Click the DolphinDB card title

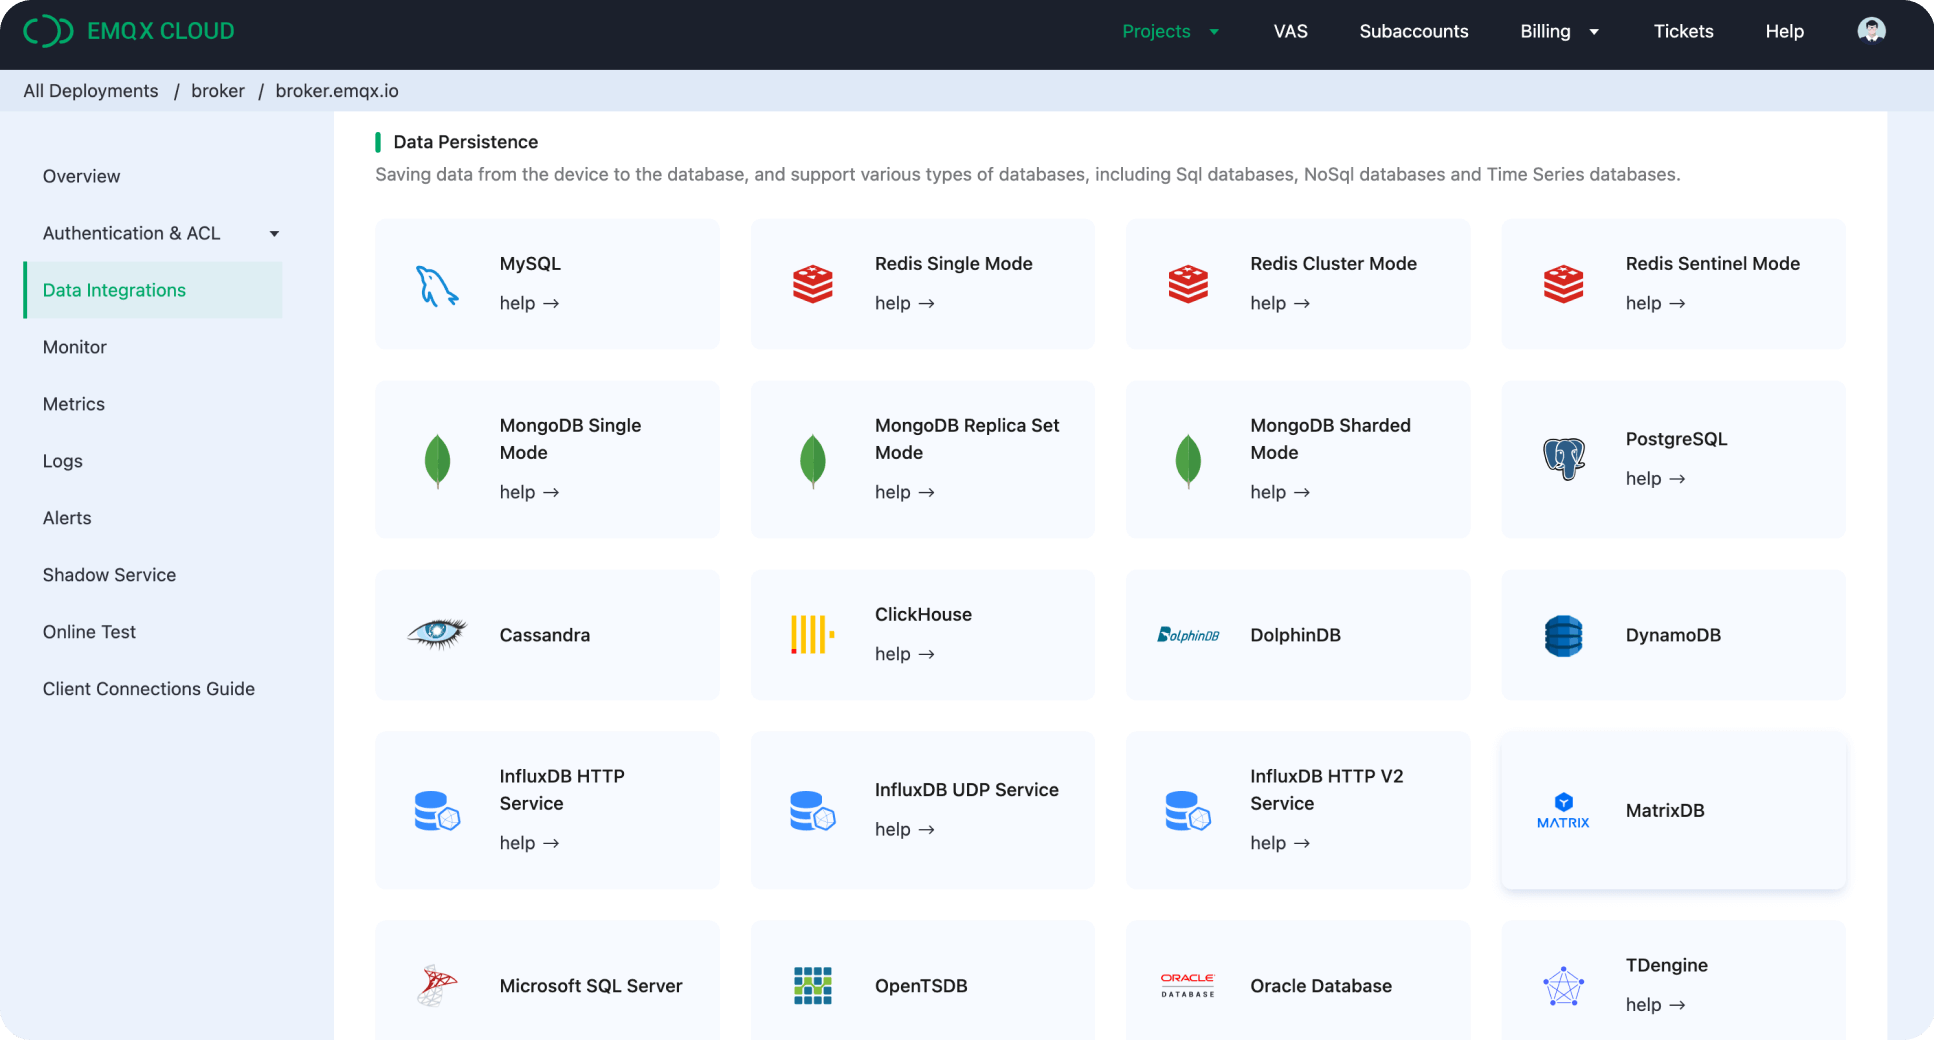pyautogui.click(x=1295, y=635)
